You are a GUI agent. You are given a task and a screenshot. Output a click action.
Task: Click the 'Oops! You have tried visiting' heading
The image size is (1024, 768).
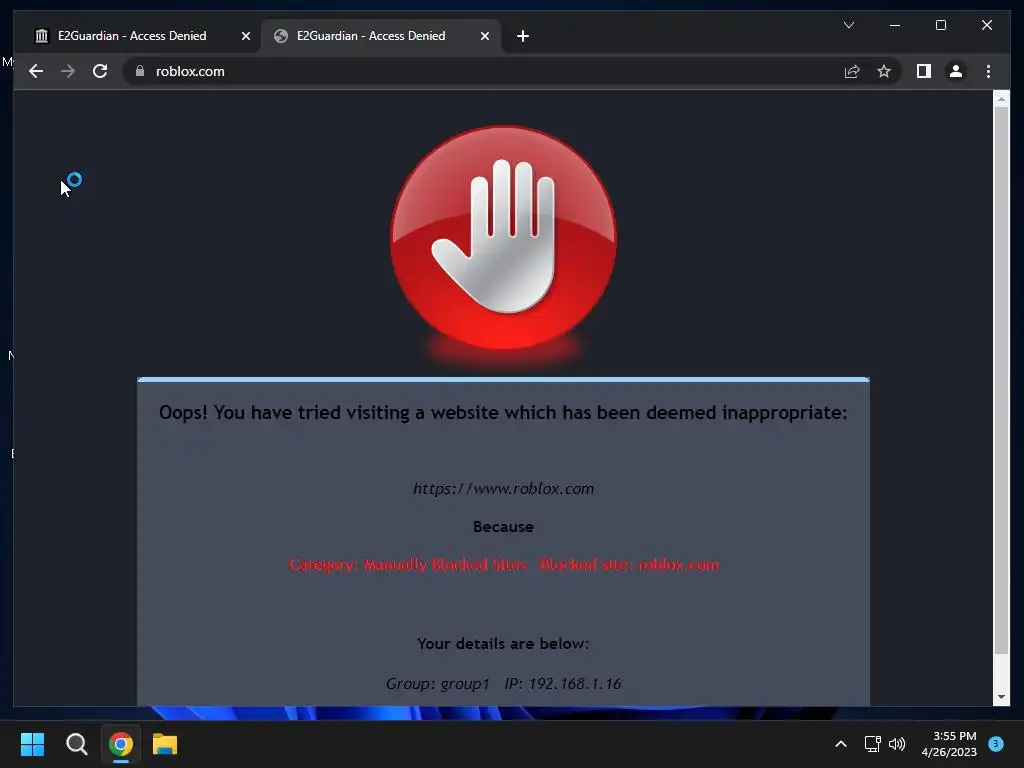[503, 413]
